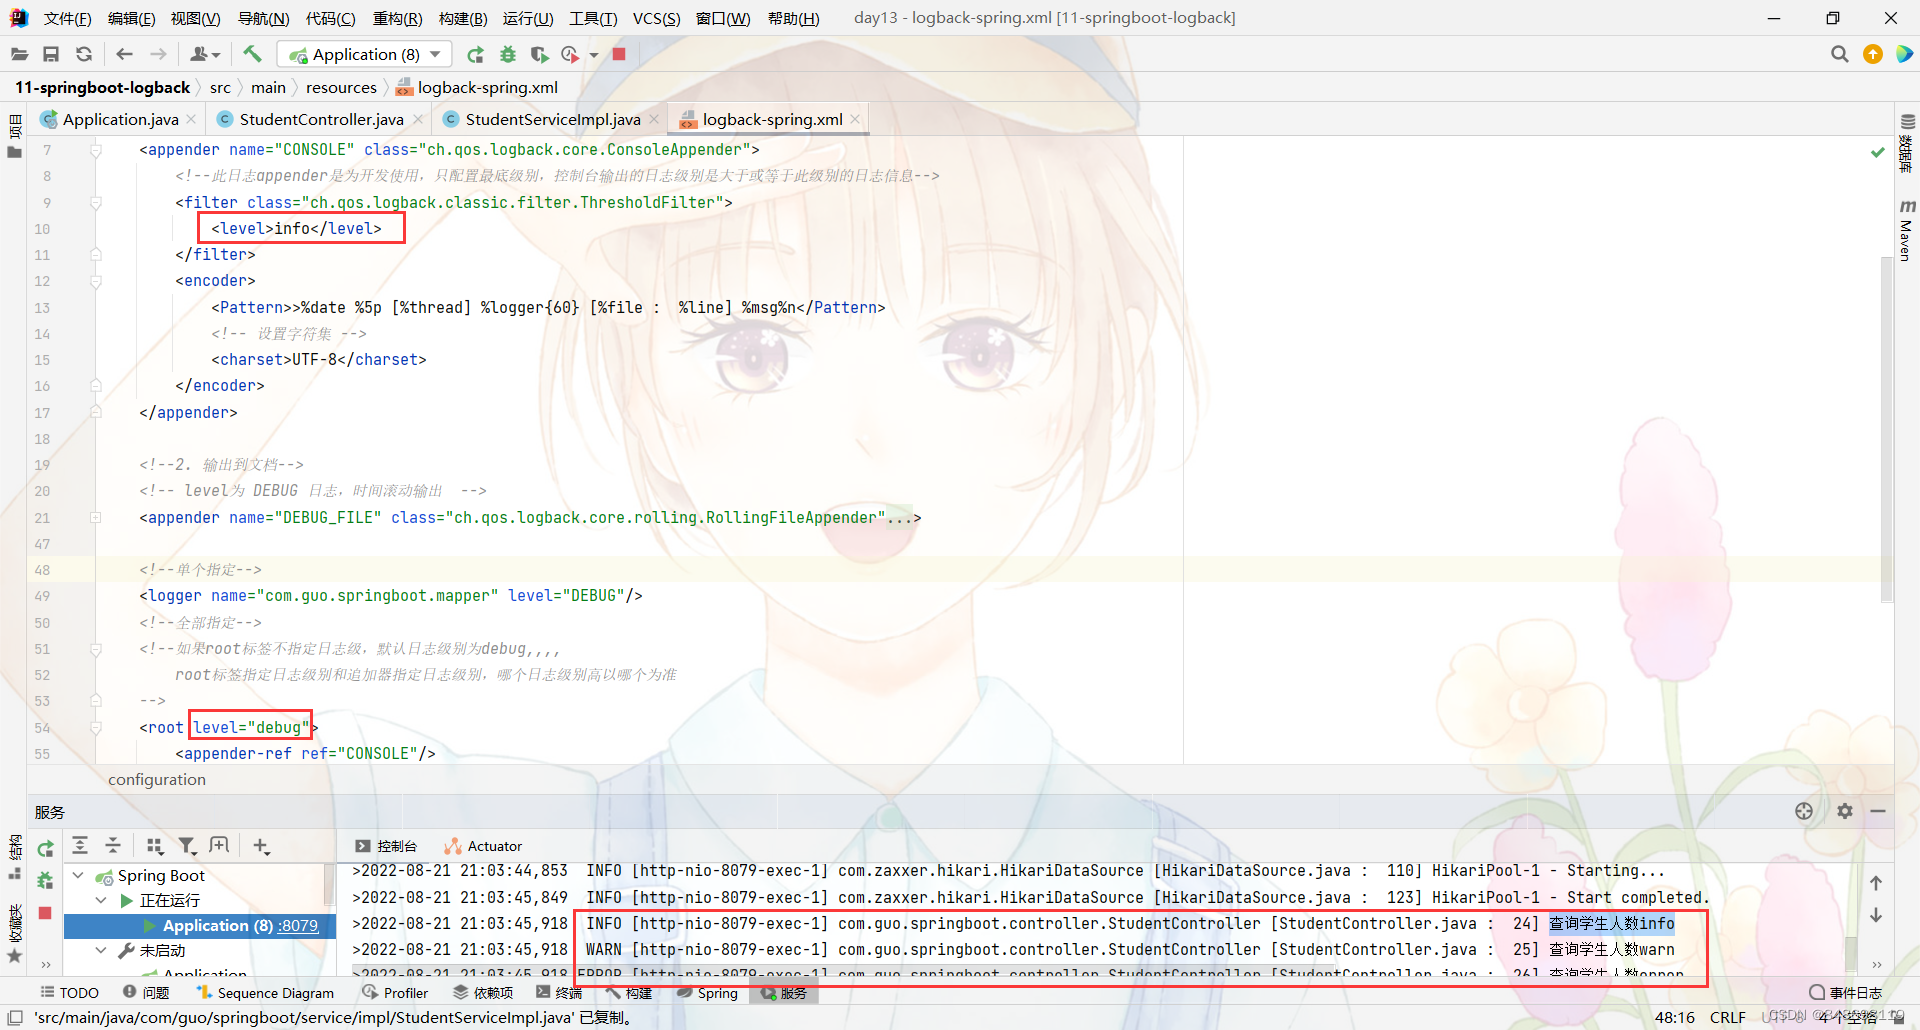Fold the root element at line 54
Screen dimensions: 1920x1030
click(x=96, y=728)
